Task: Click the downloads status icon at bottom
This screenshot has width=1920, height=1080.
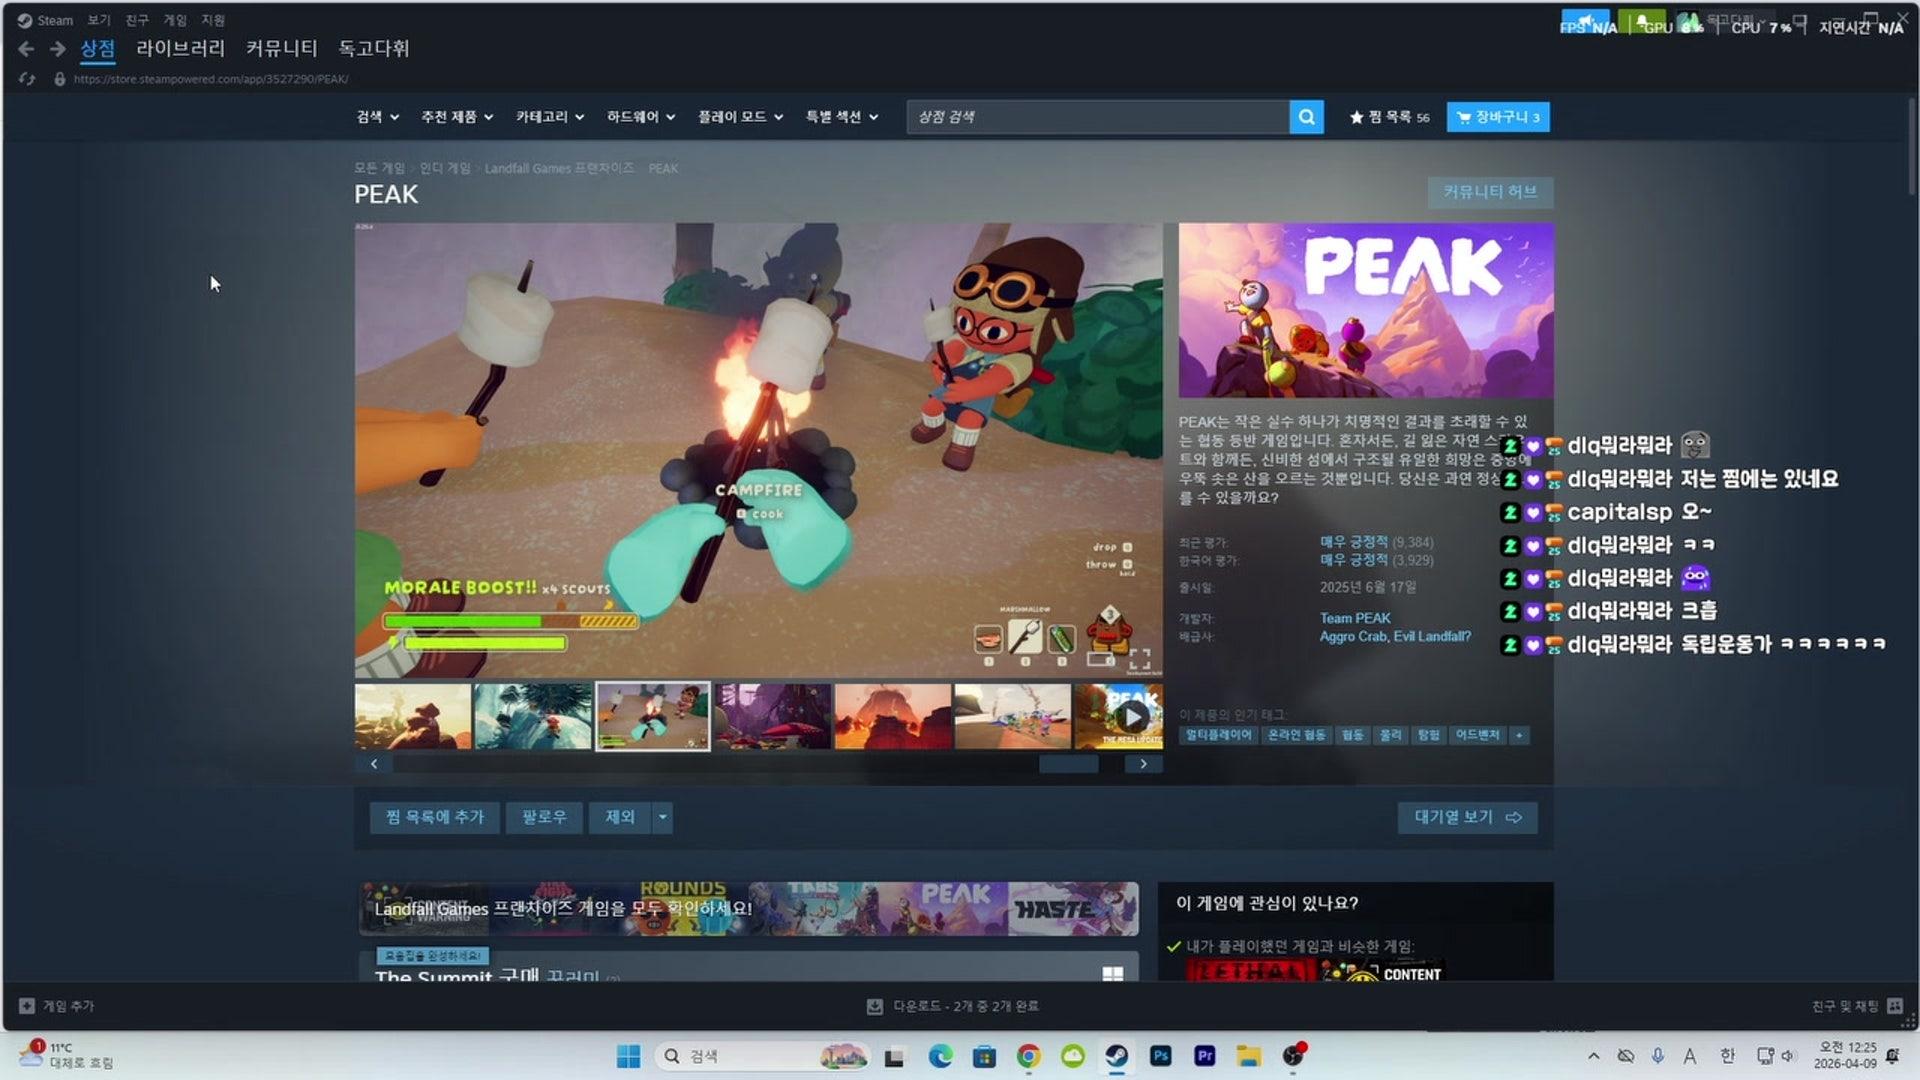Action: coord(874,1006)
